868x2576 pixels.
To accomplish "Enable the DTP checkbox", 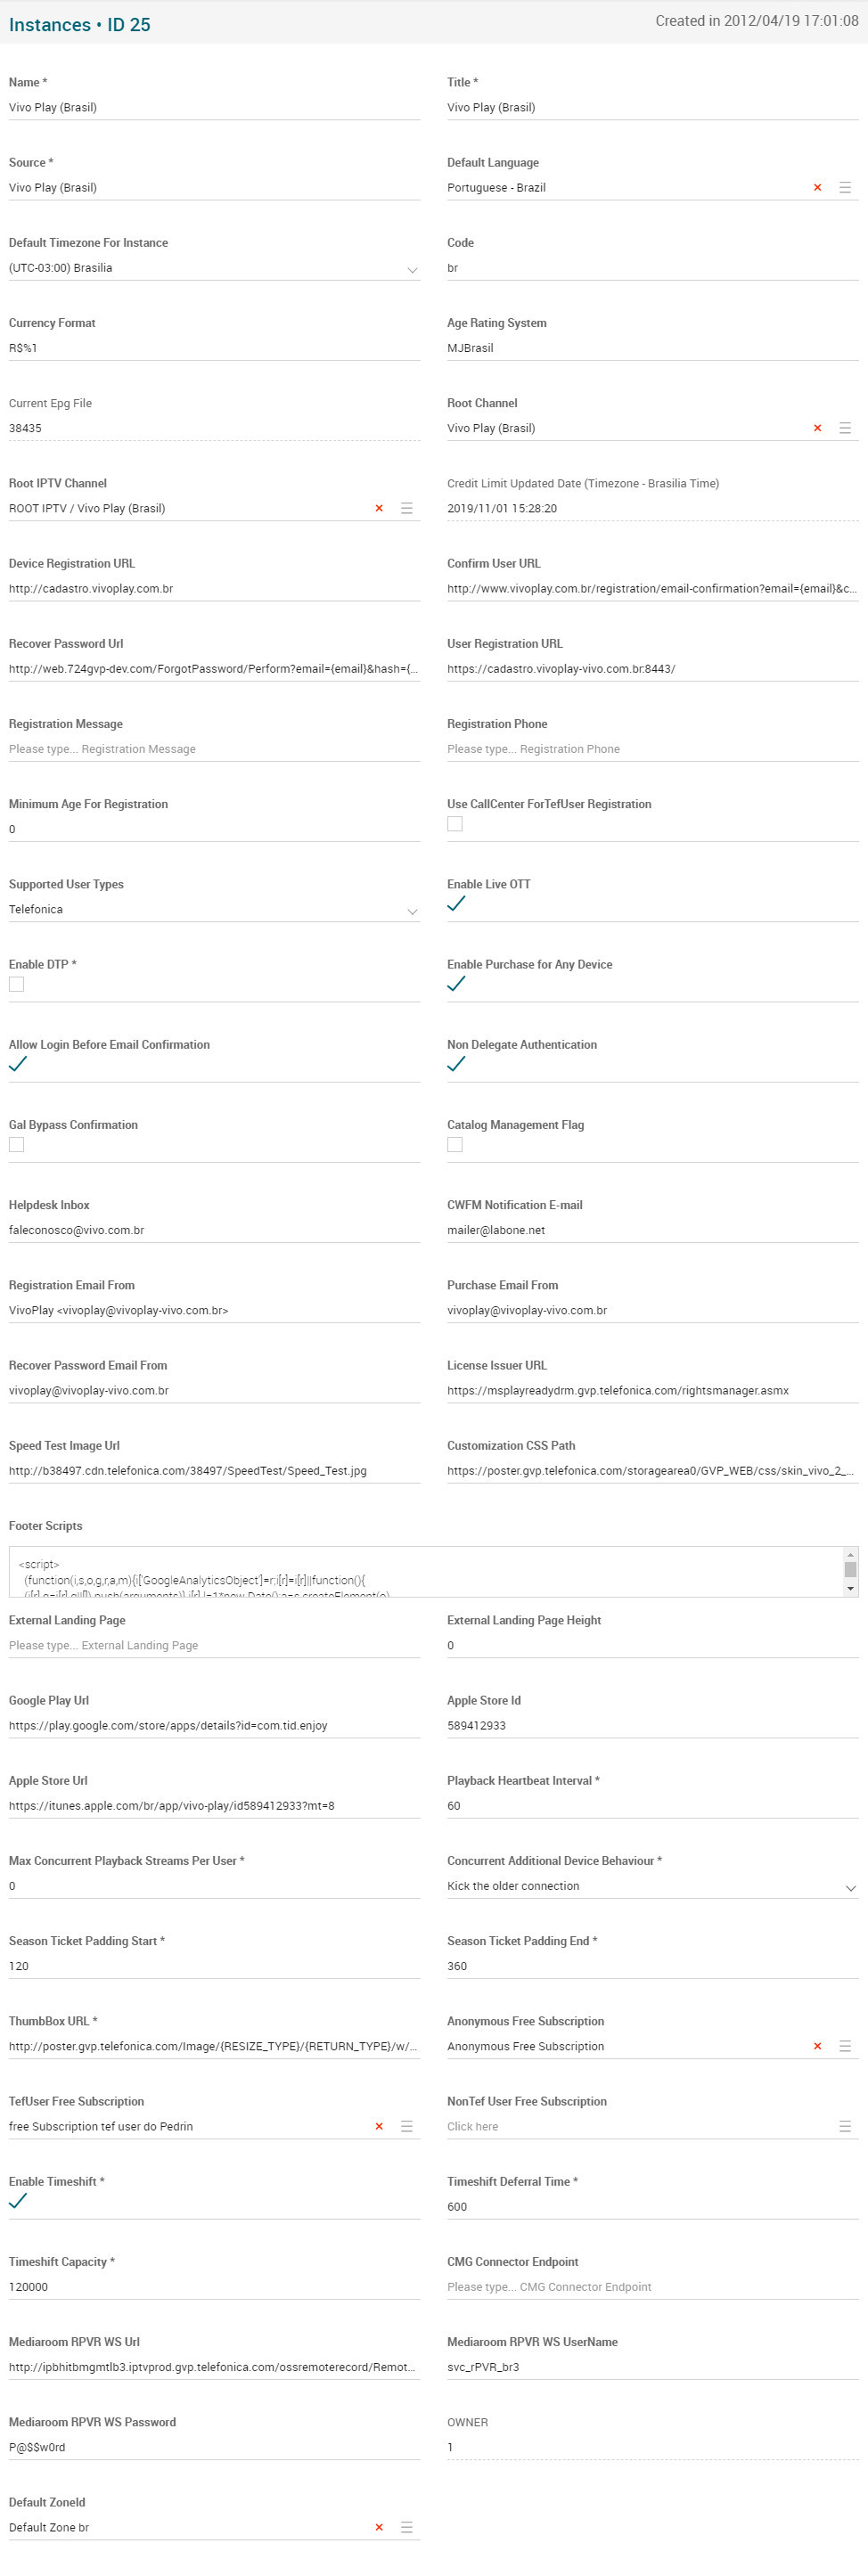I will tap(17, 984).
